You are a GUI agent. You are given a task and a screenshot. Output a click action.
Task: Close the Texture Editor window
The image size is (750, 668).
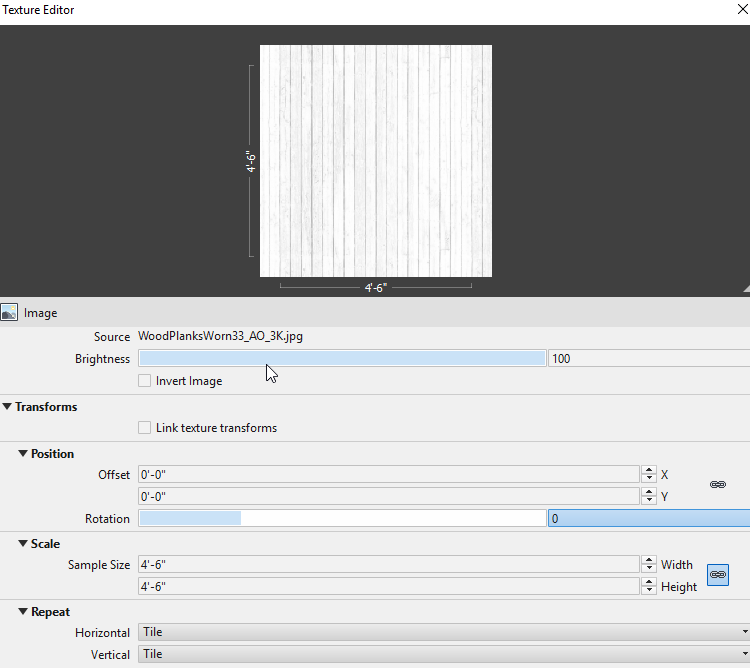click(x=742, y=9)
